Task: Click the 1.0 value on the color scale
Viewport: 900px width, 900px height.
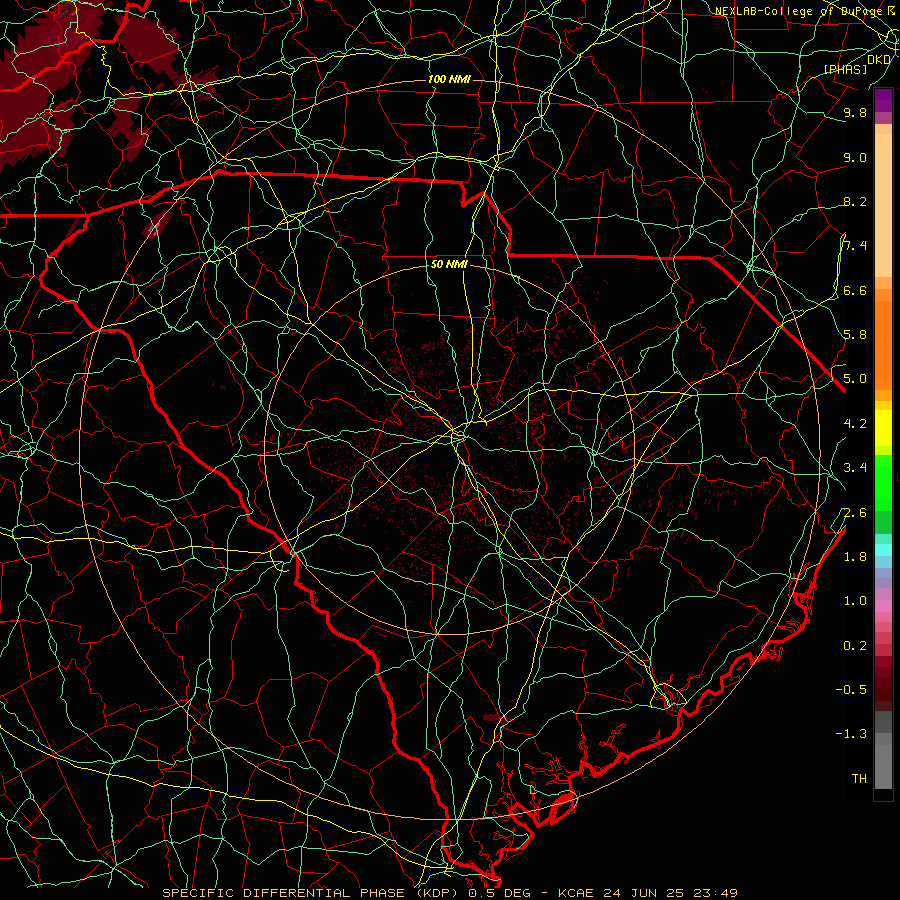Action: (855, 601)
